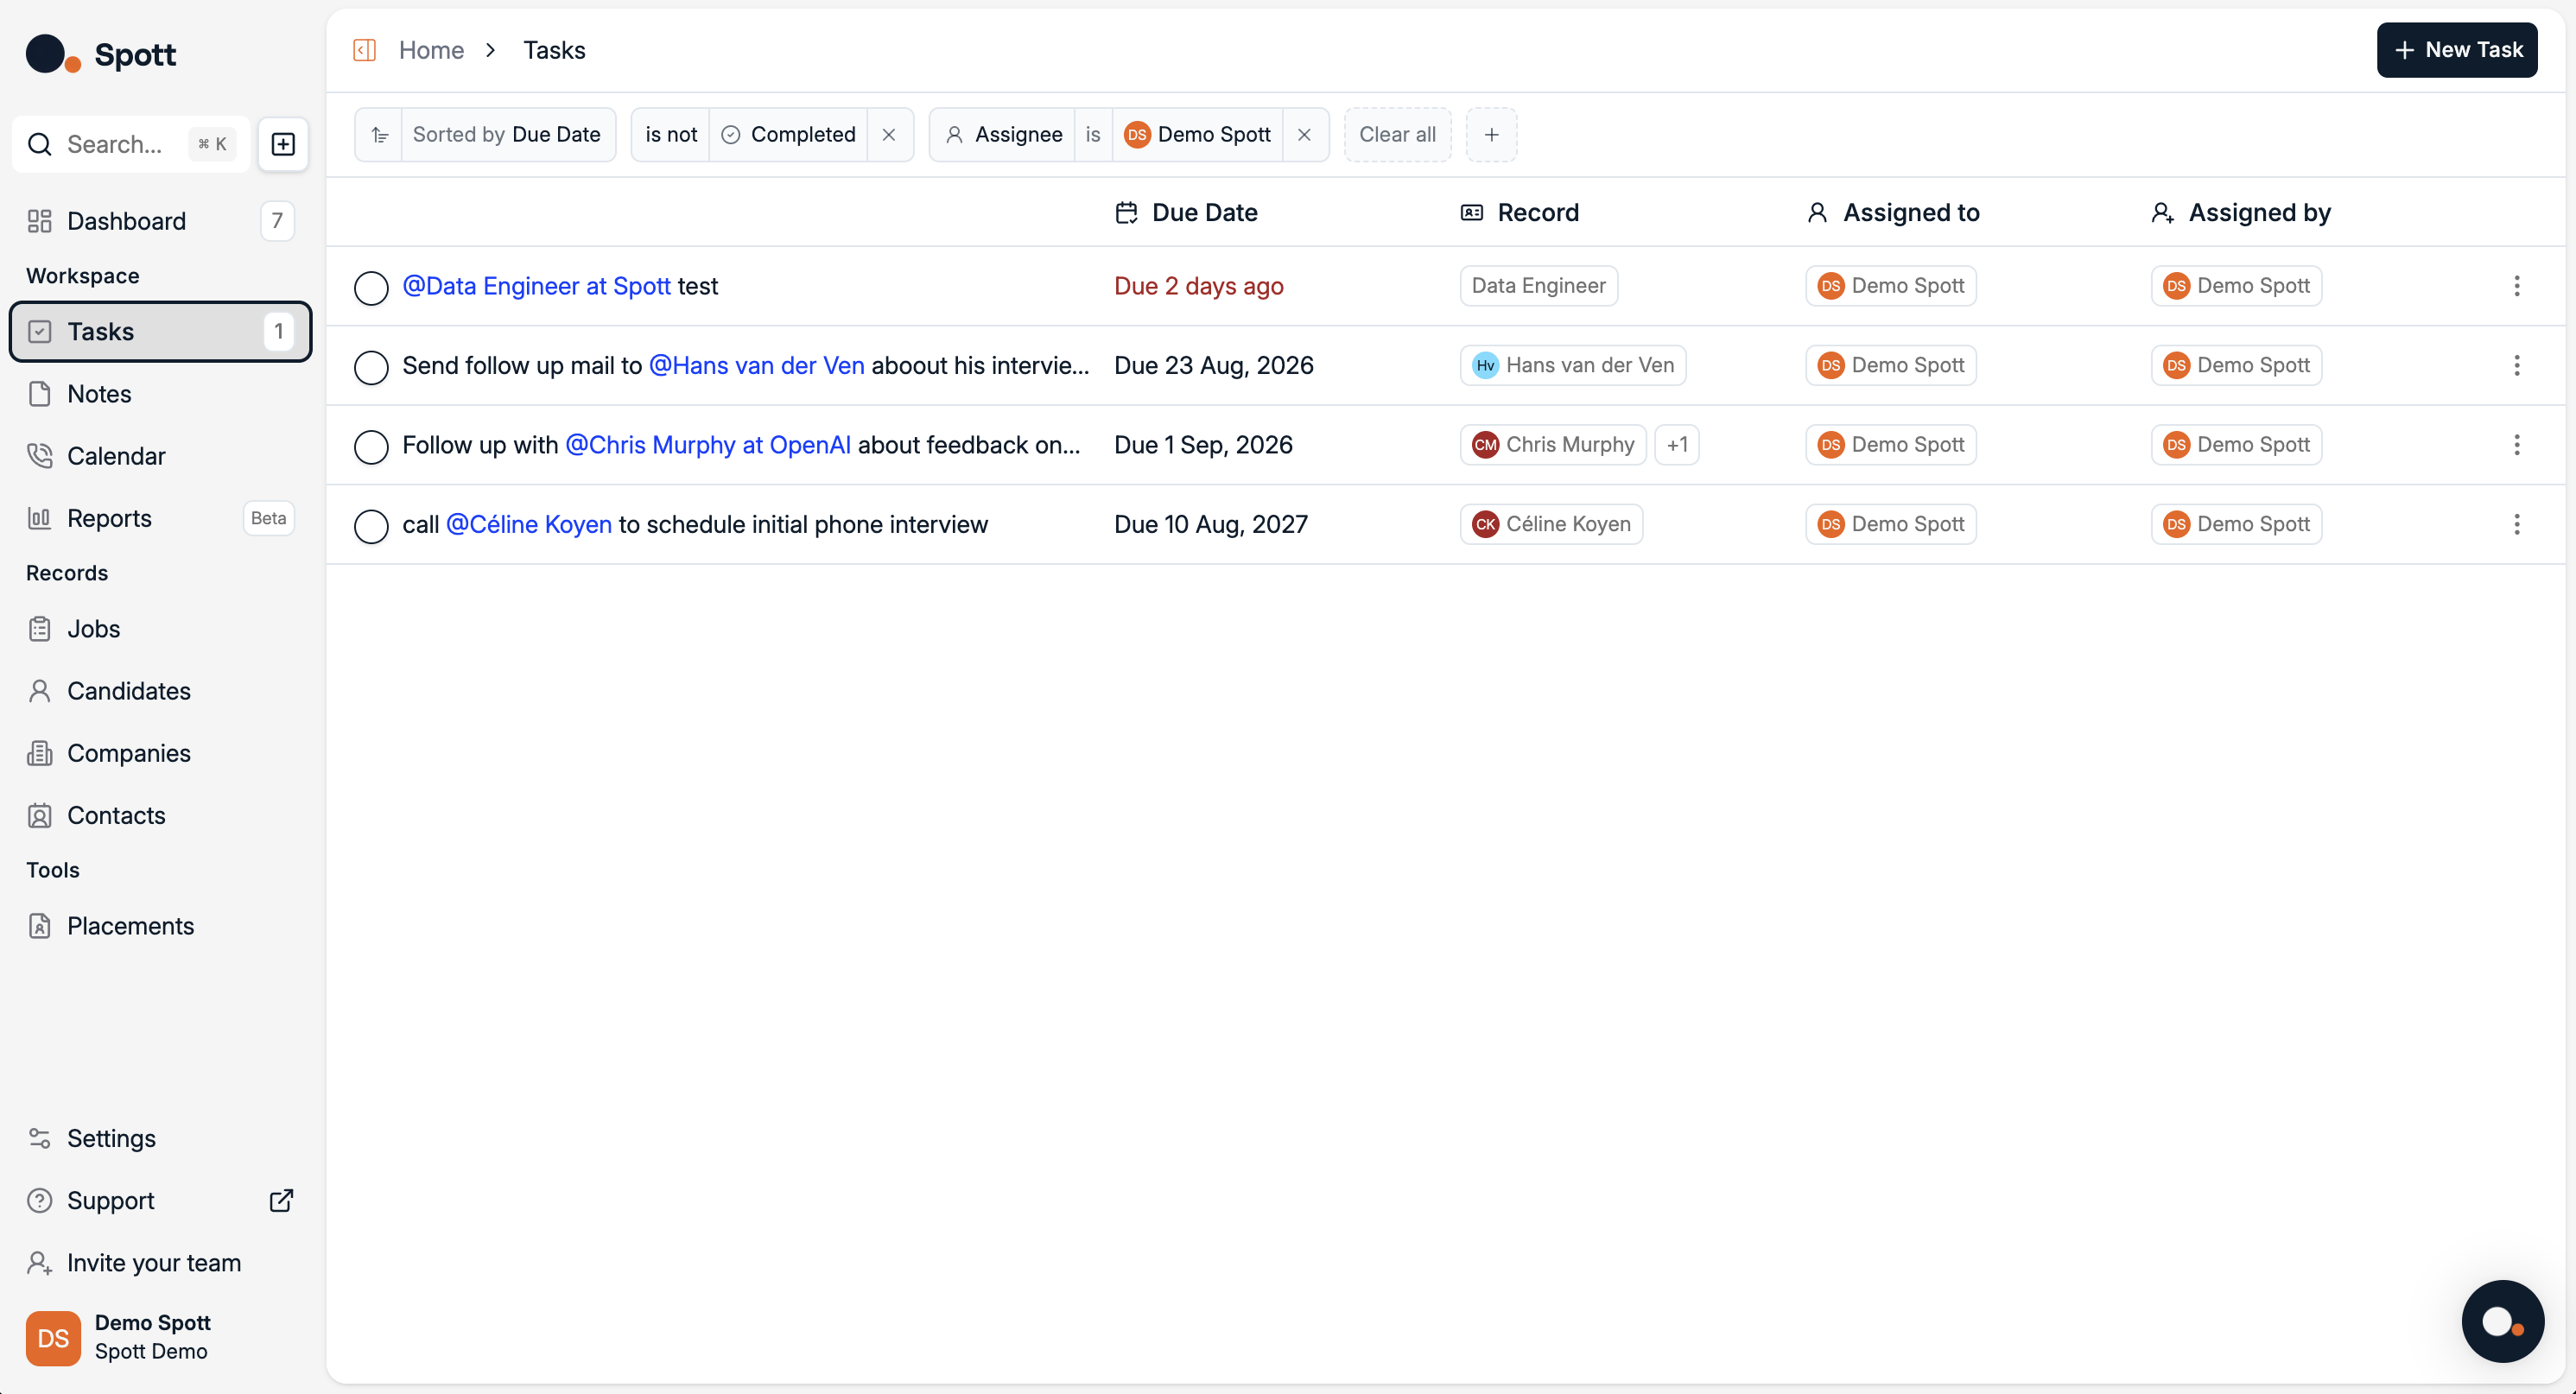Remove the Assignee Demo Spott filter
Image resolution: width=2576 pixels, height=1394 pixels.
(1304, 135)
